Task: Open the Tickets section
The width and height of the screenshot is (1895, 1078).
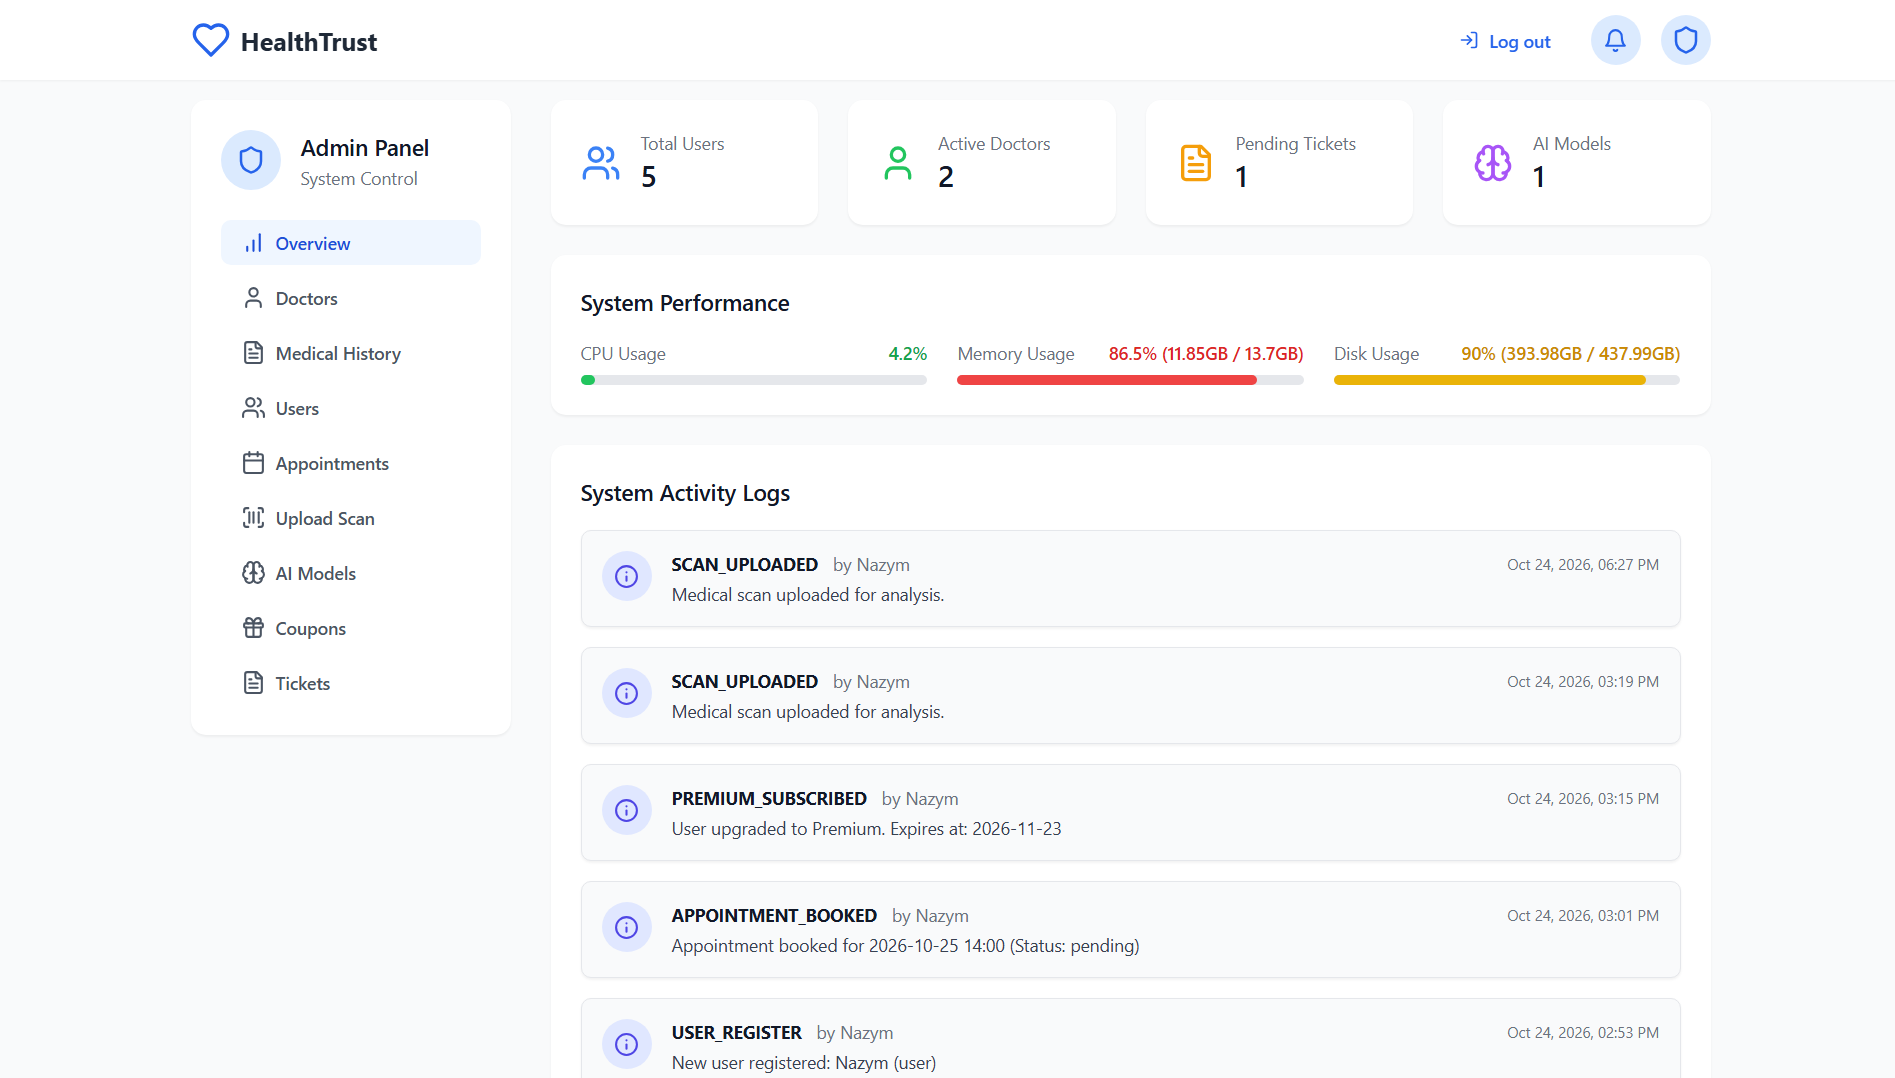Action: pyautogui.click(x=351, y=683)
